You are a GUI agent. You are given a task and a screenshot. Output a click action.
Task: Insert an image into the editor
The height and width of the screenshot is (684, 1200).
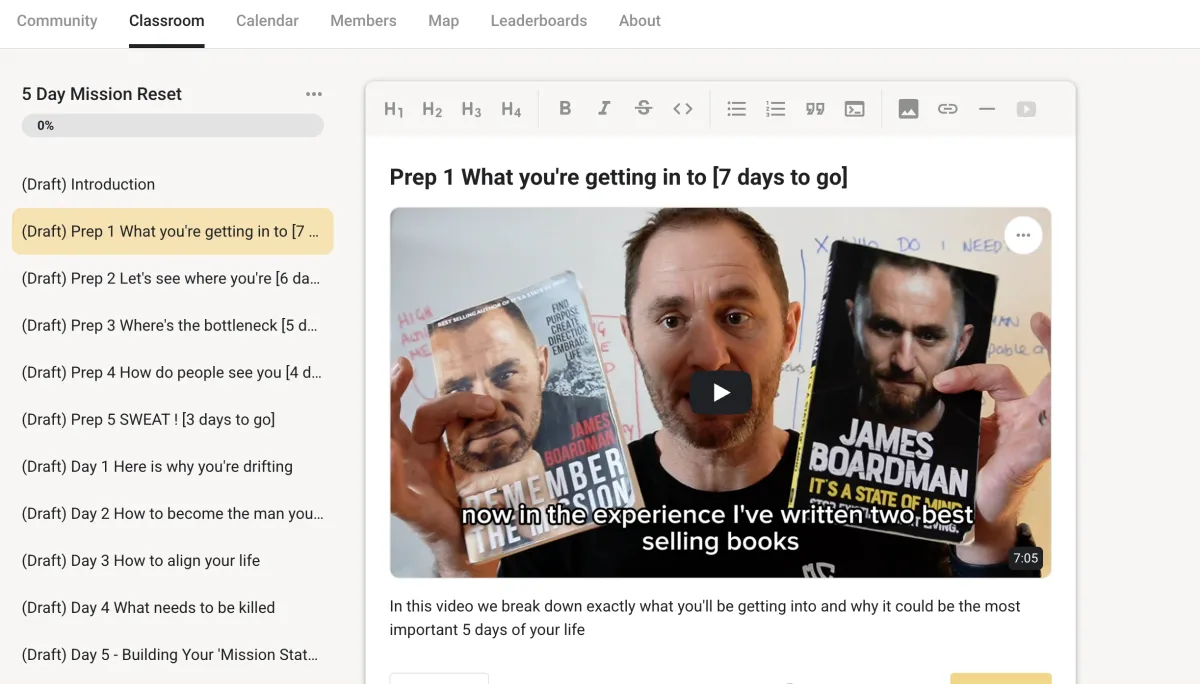click(908, 109)
